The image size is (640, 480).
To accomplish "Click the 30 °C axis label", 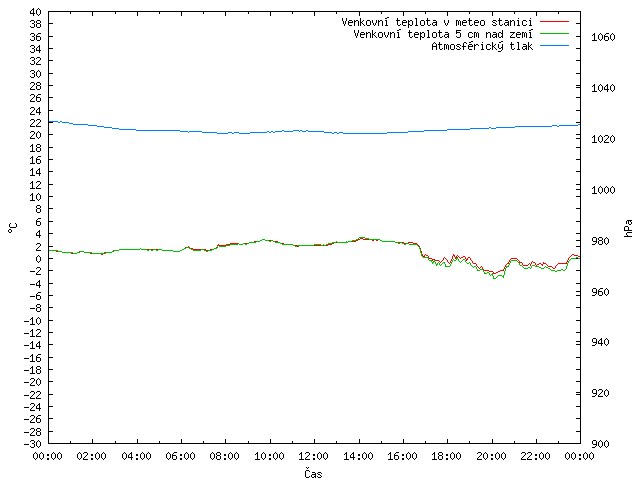I will point(36,74).
